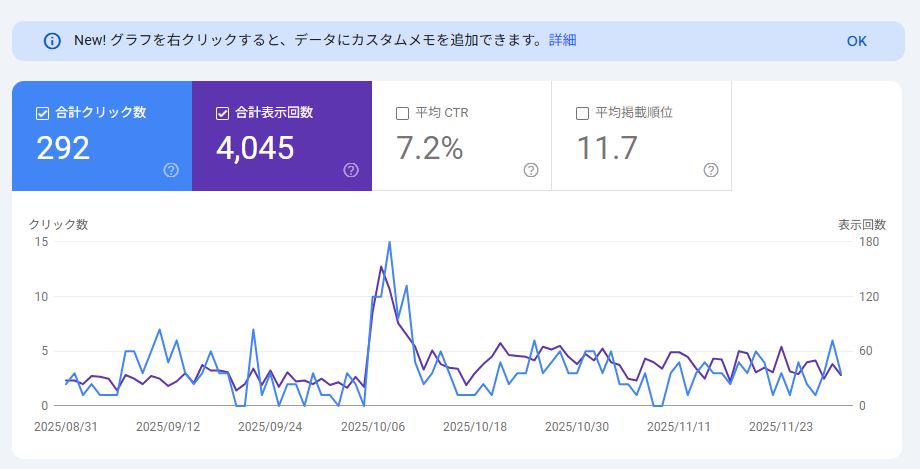Uncheck the 合計表示回数 checkbox

coord(222,113)
